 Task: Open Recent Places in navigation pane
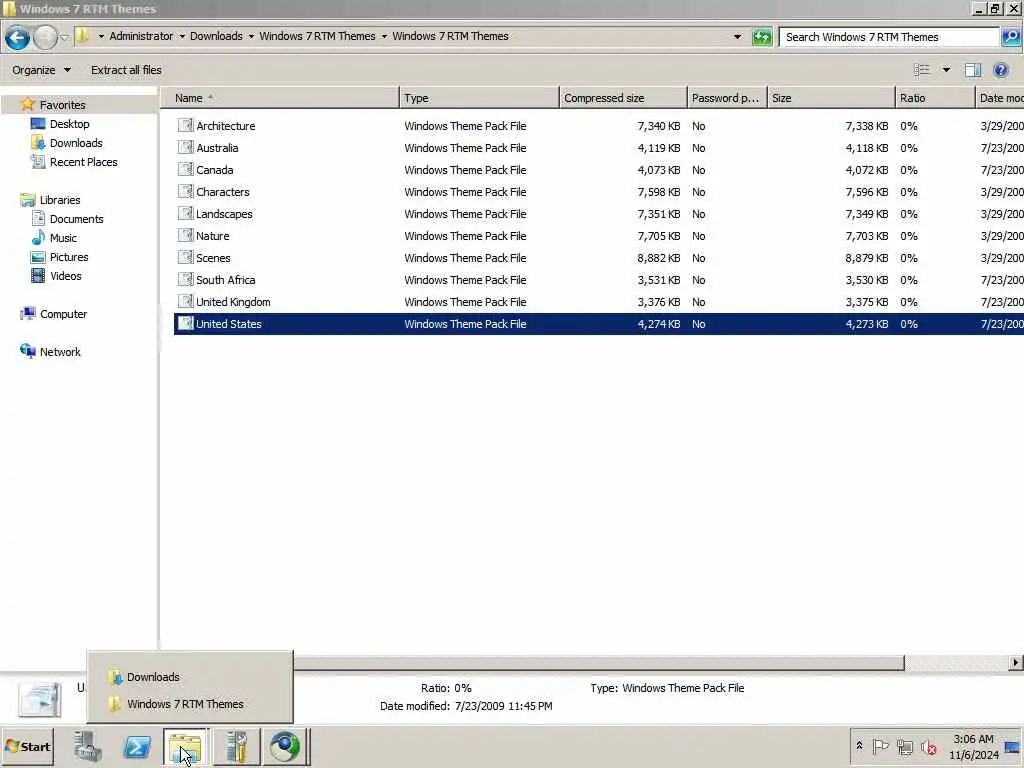84,162
